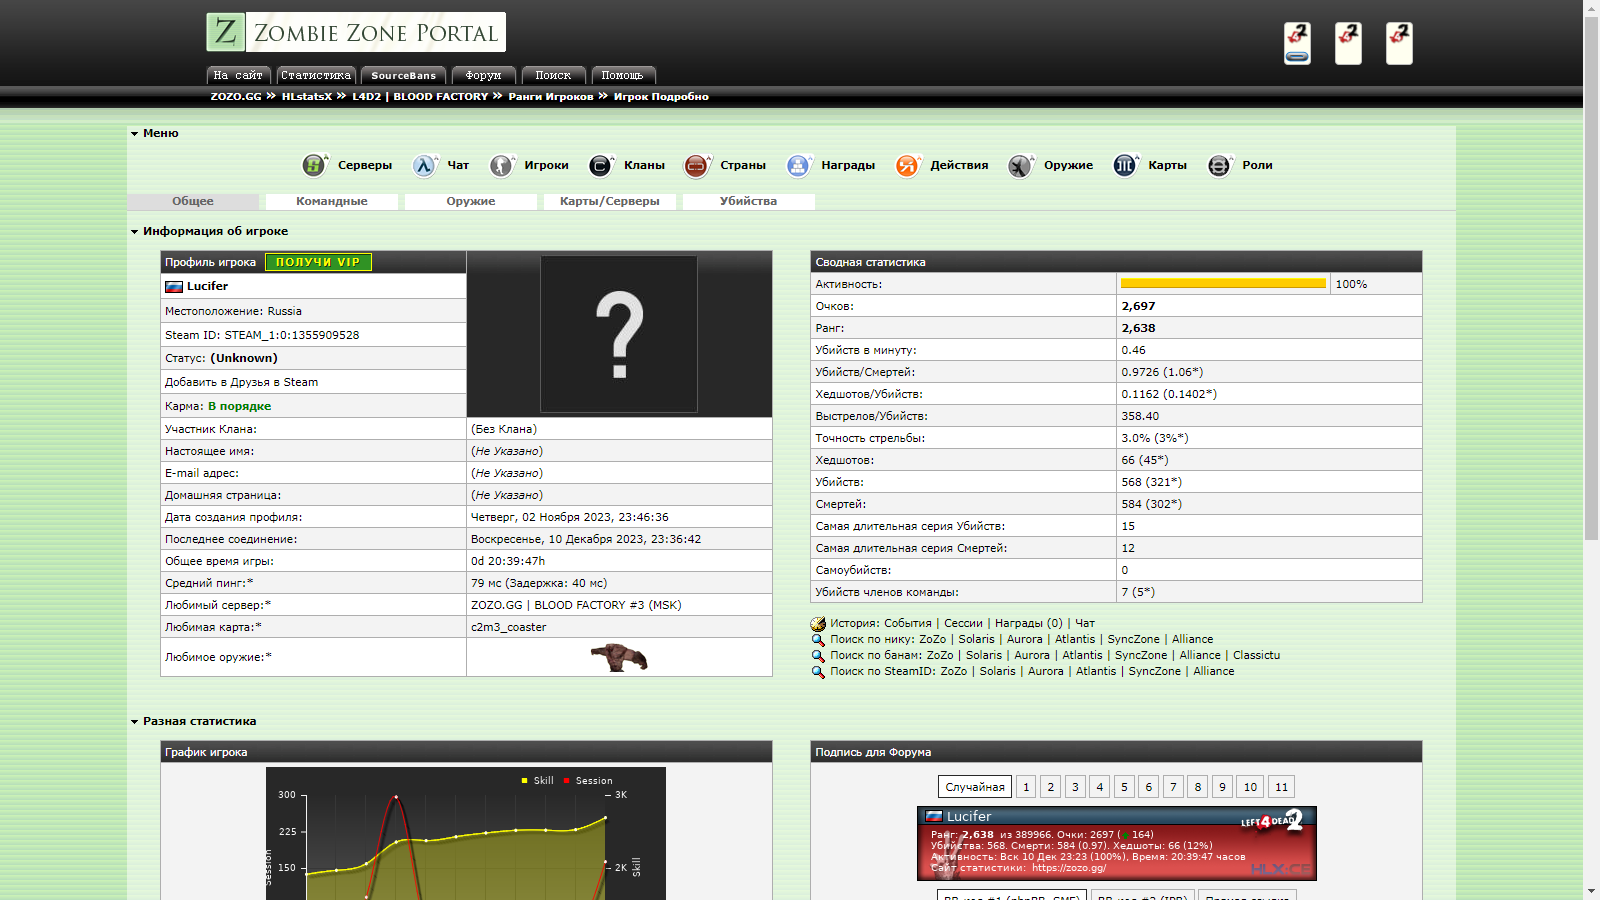Select Случайная forum signature button

coord(975,787)
